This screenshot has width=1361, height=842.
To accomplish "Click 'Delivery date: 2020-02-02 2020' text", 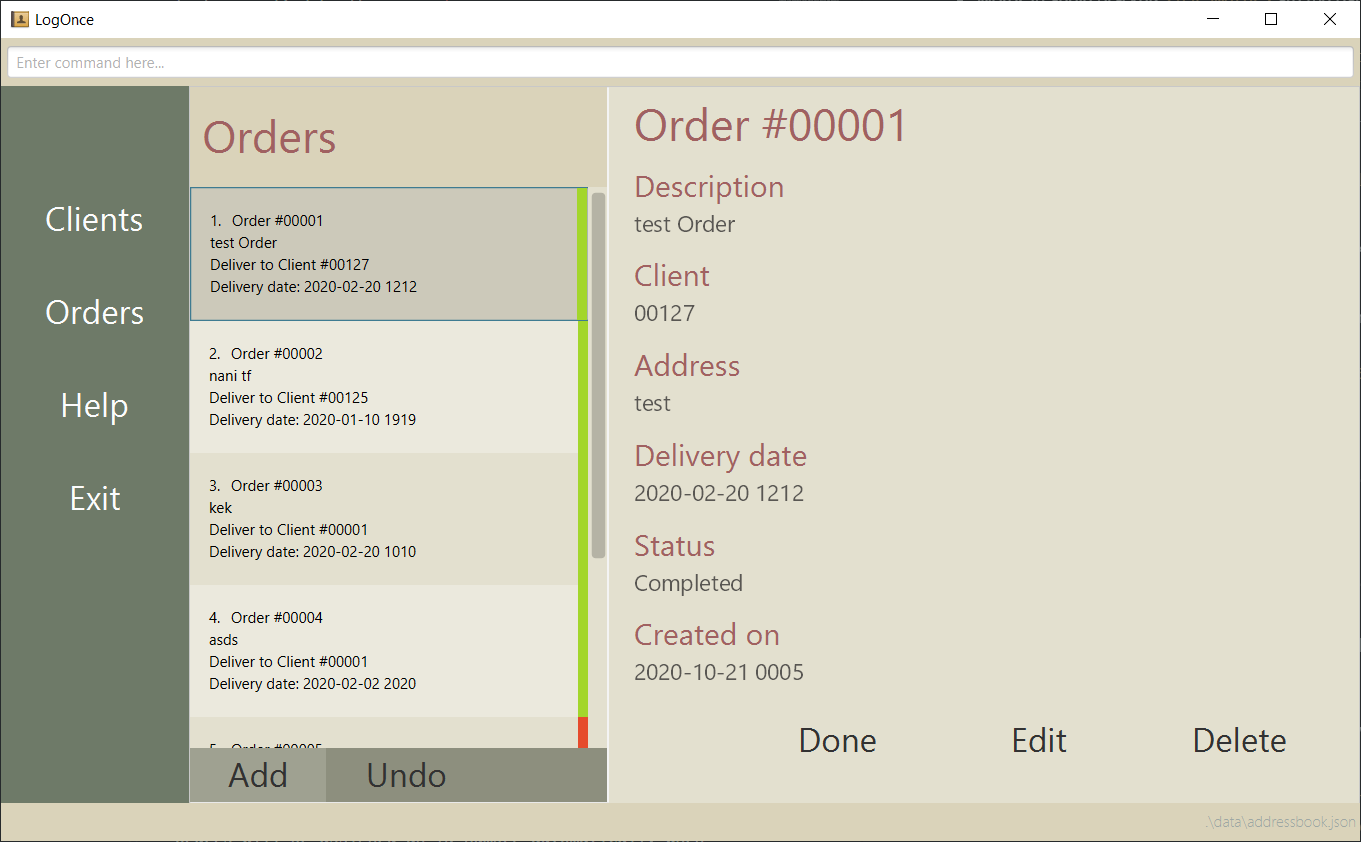I will [x=312, y=684].
